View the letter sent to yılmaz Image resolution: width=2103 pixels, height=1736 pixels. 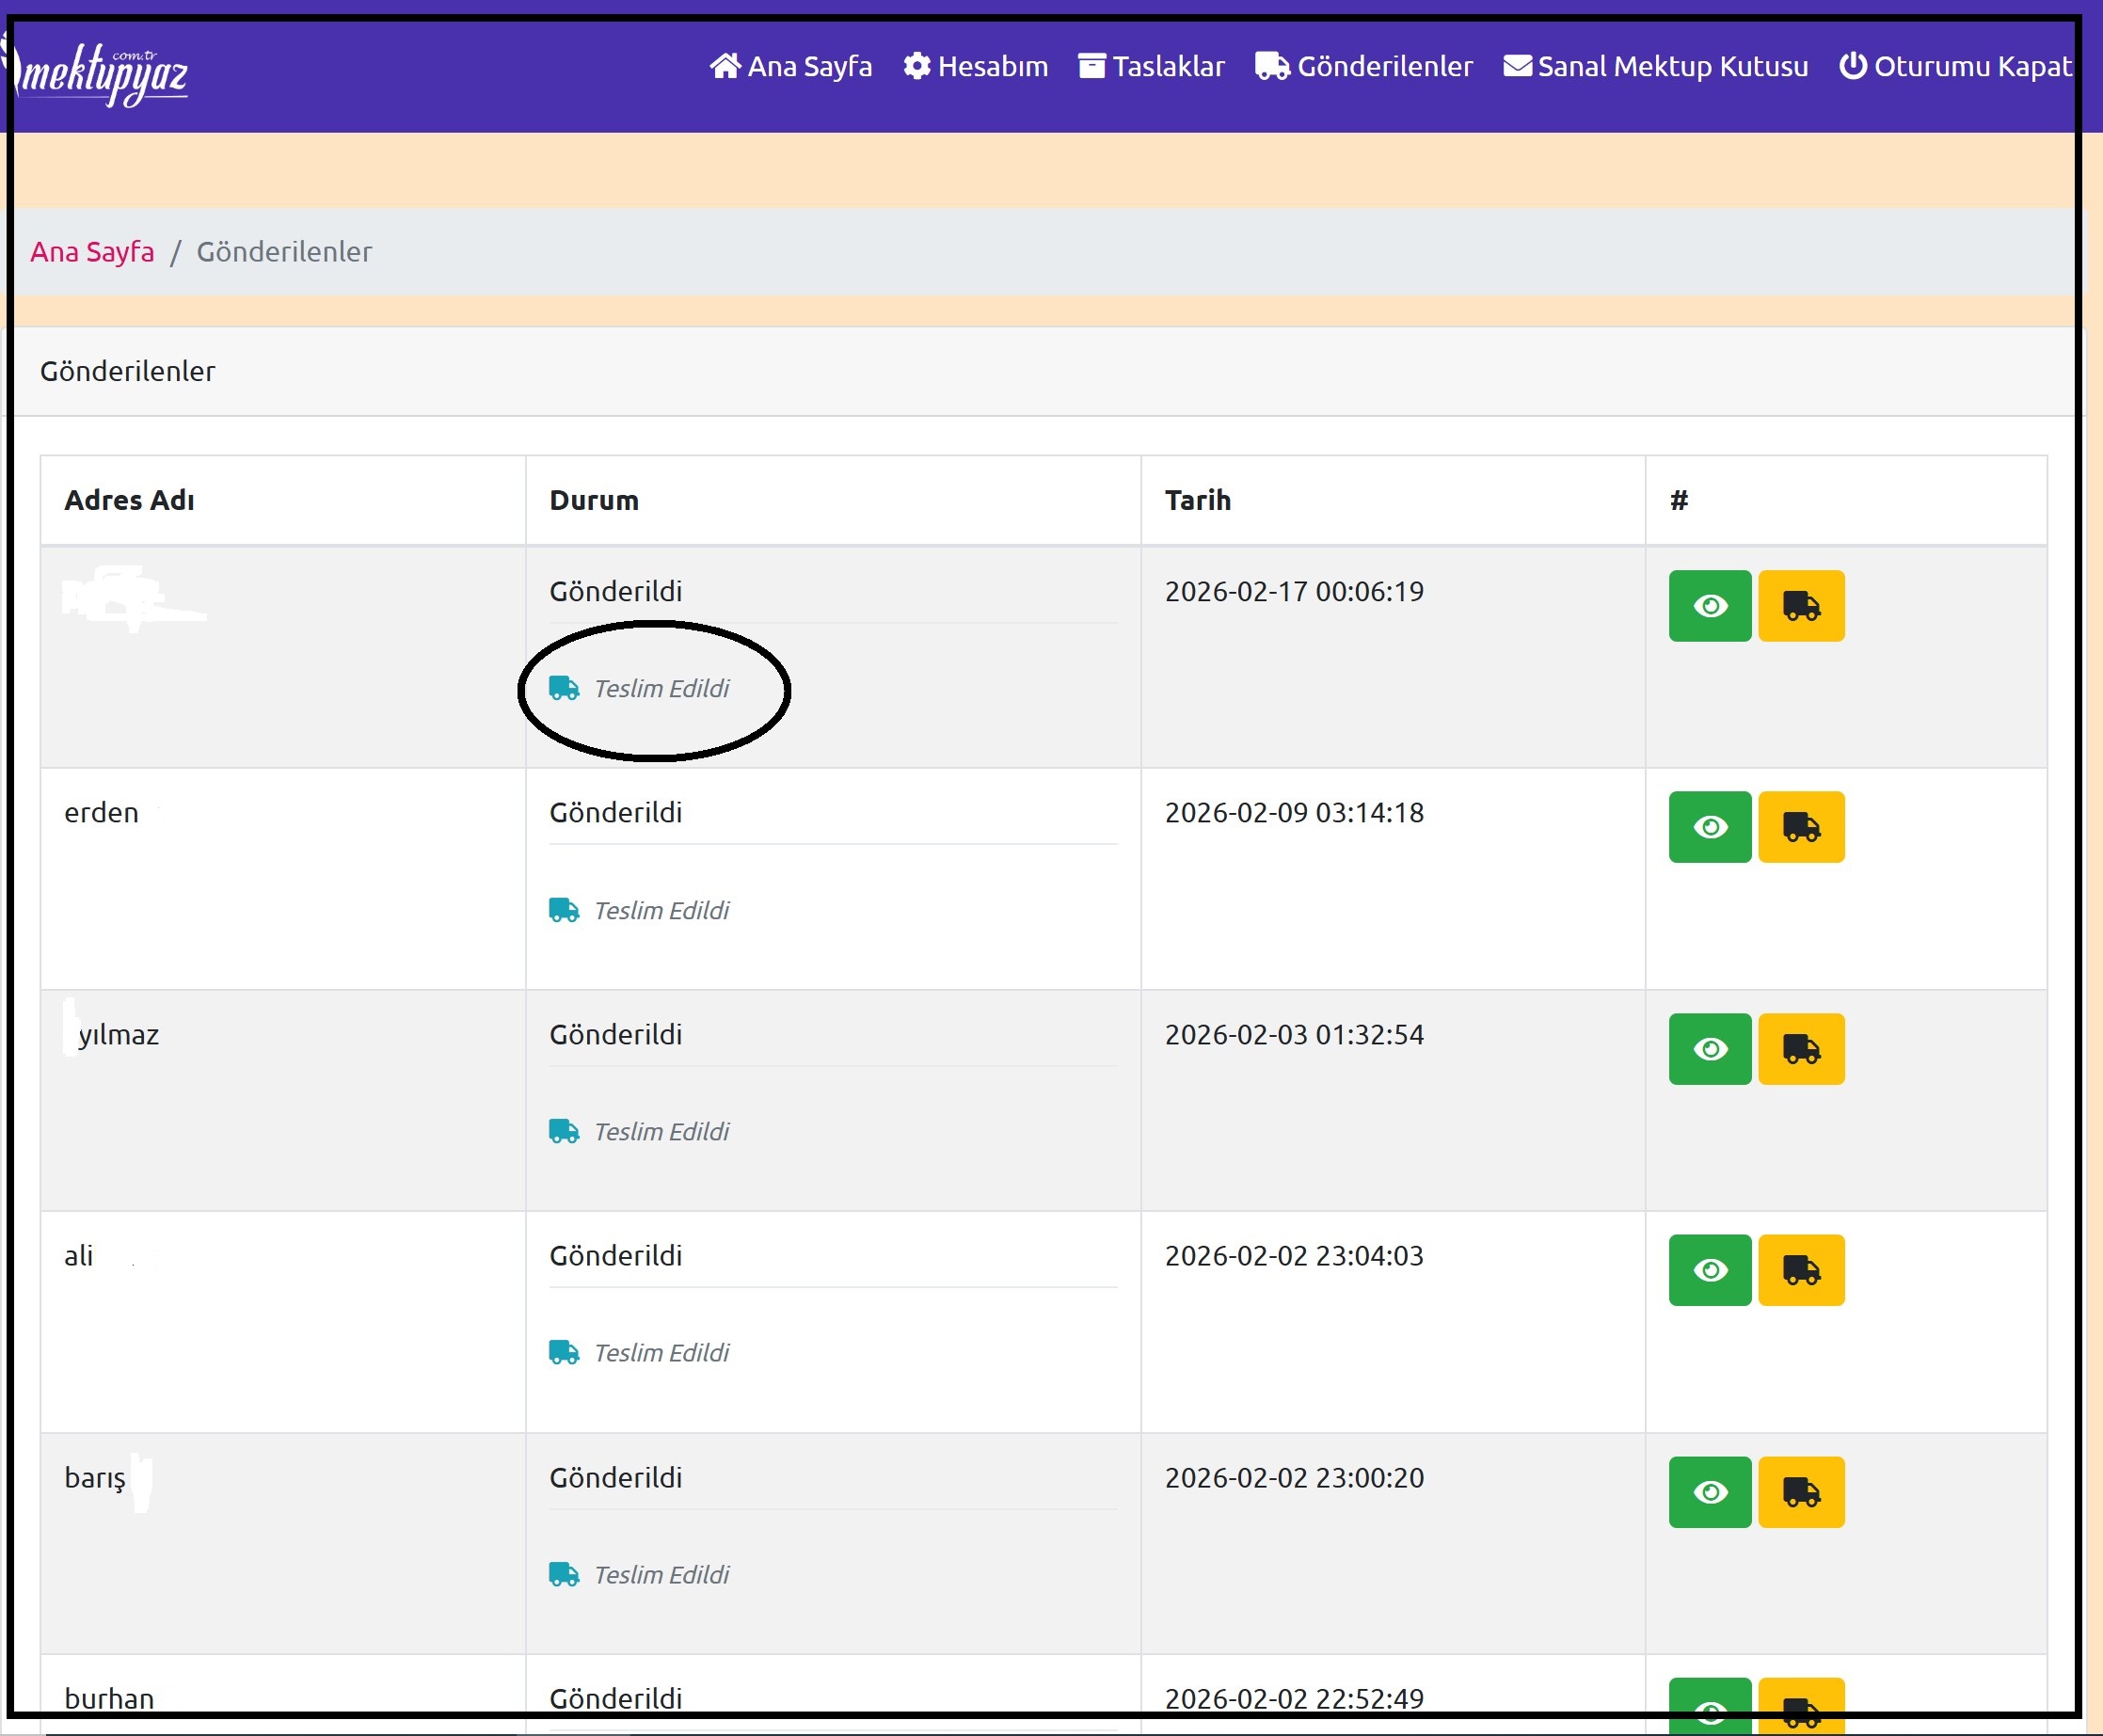(x=1709, y=1049)
